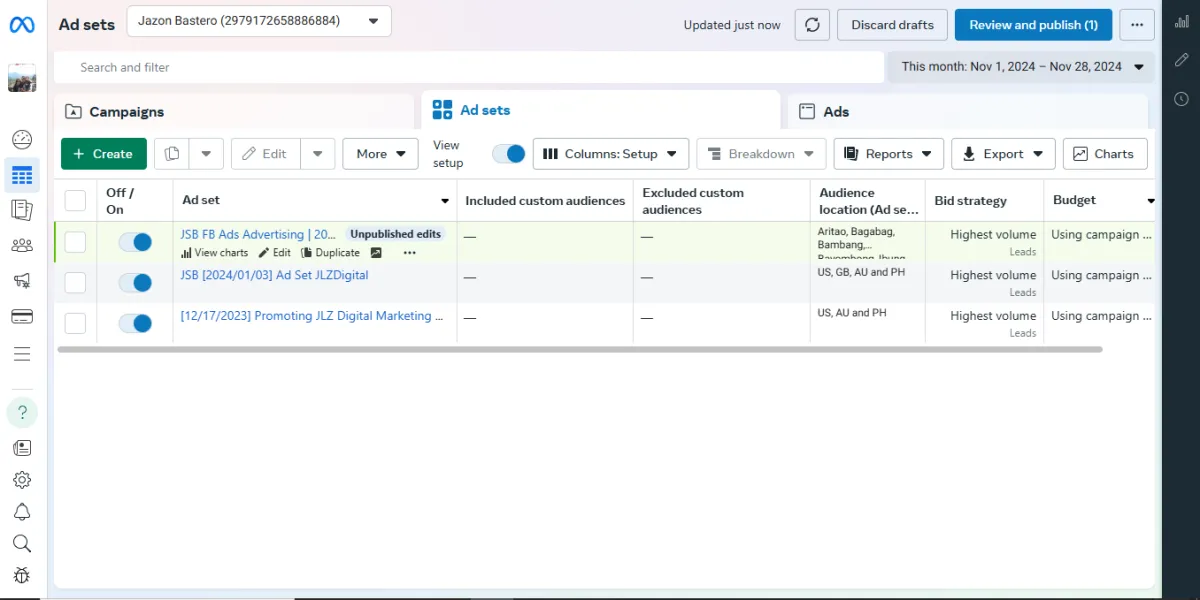Open the Jazon Bastero account dropdown

259,21
